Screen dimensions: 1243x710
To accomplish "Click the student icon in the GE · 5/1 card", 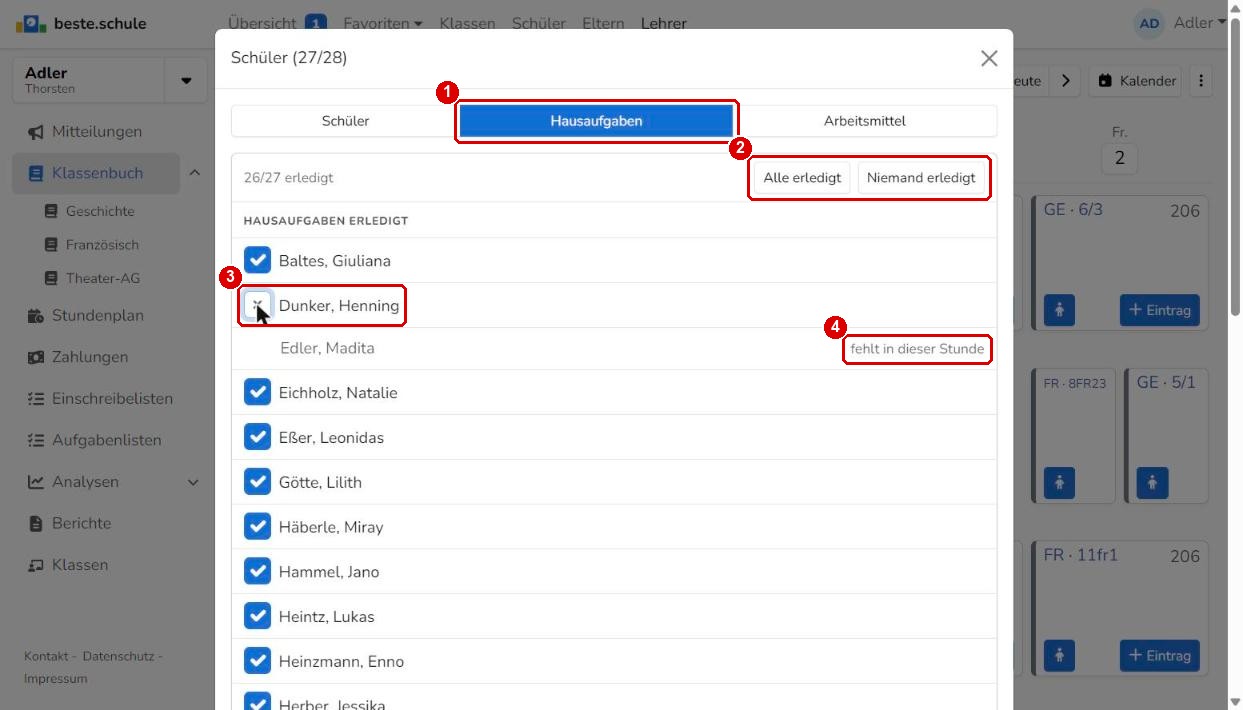I will pos(1152,483).
